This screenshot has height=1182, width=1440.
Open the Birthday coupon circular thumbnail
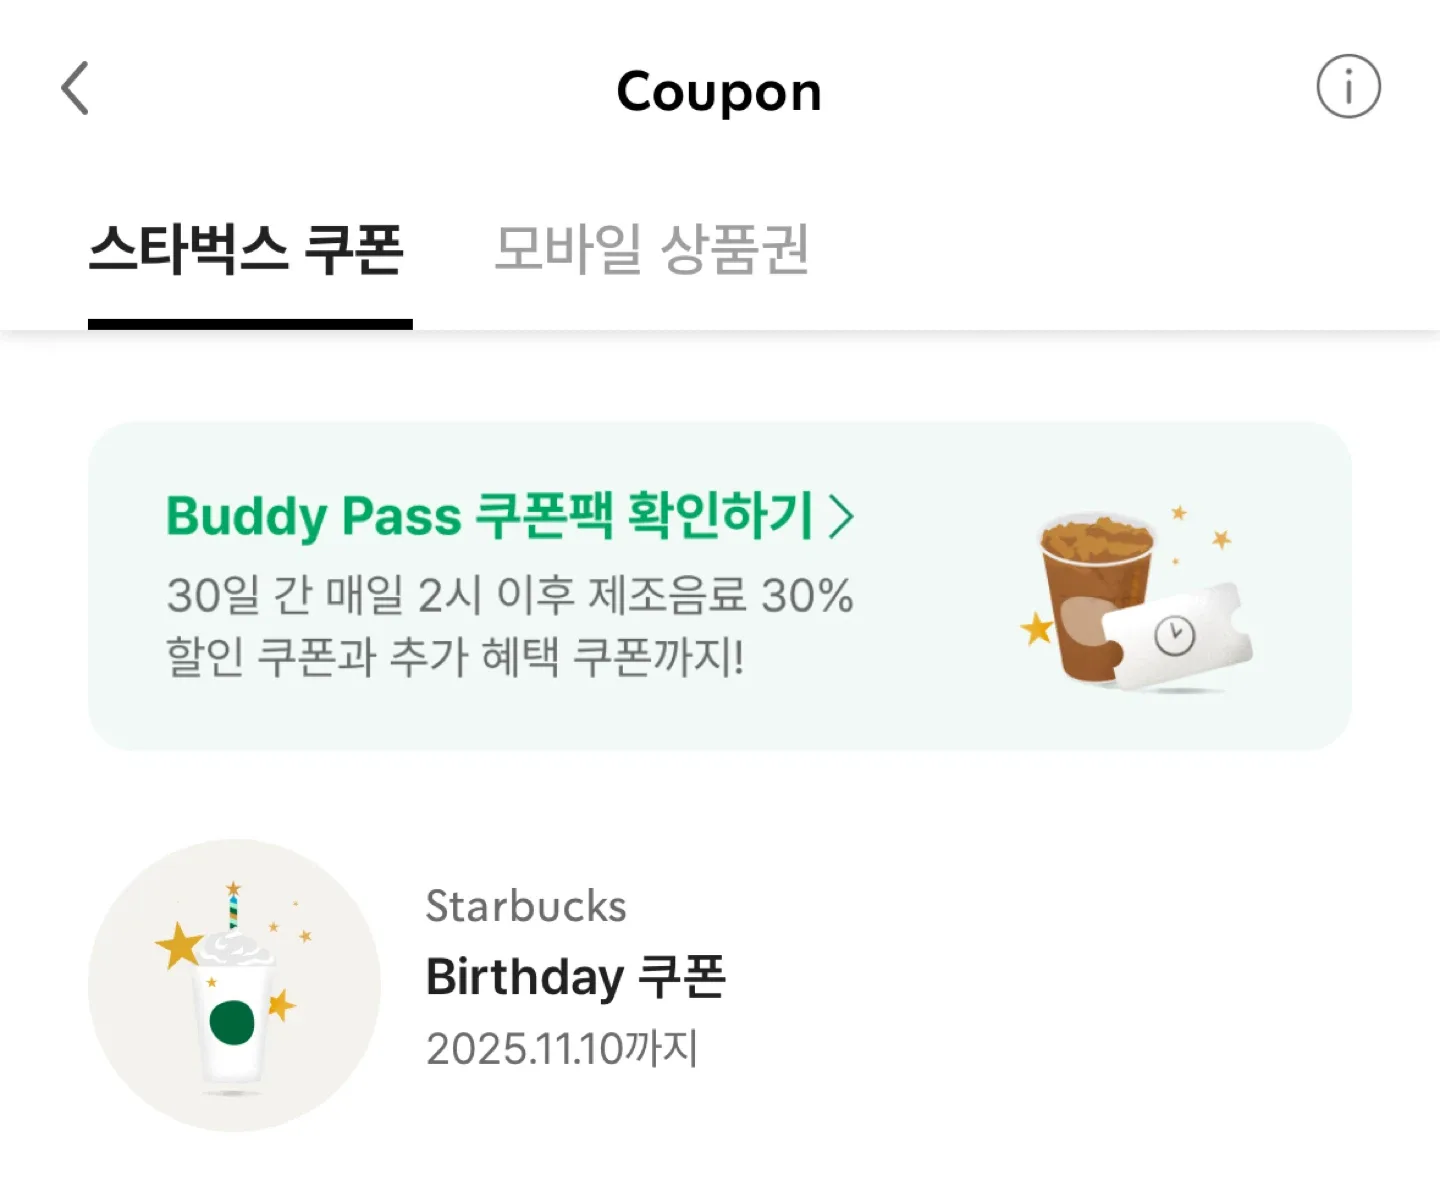point(234,986)
